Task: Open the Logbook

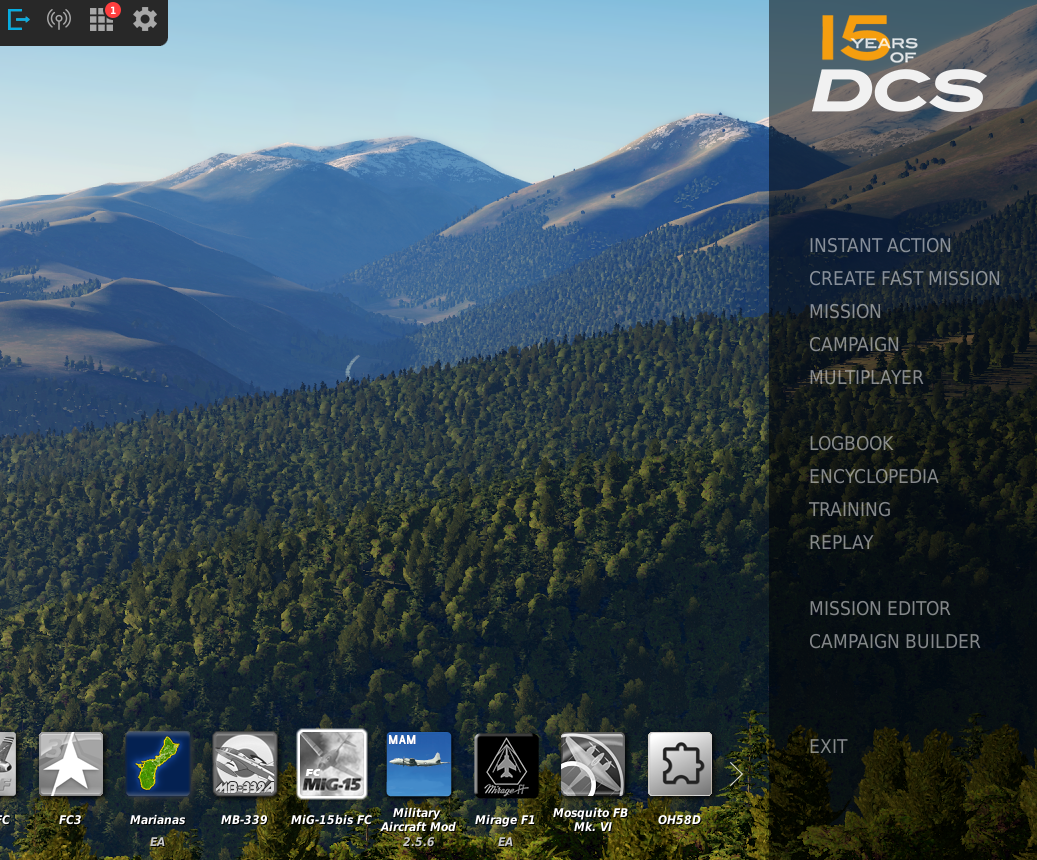Action: click(851, 444)
